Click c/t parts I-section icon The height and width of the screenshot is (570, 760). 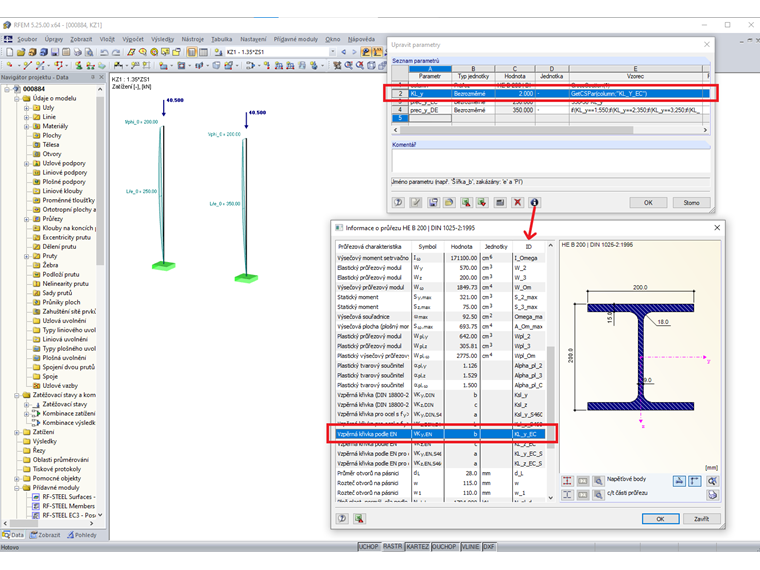[x=567, y=495]
